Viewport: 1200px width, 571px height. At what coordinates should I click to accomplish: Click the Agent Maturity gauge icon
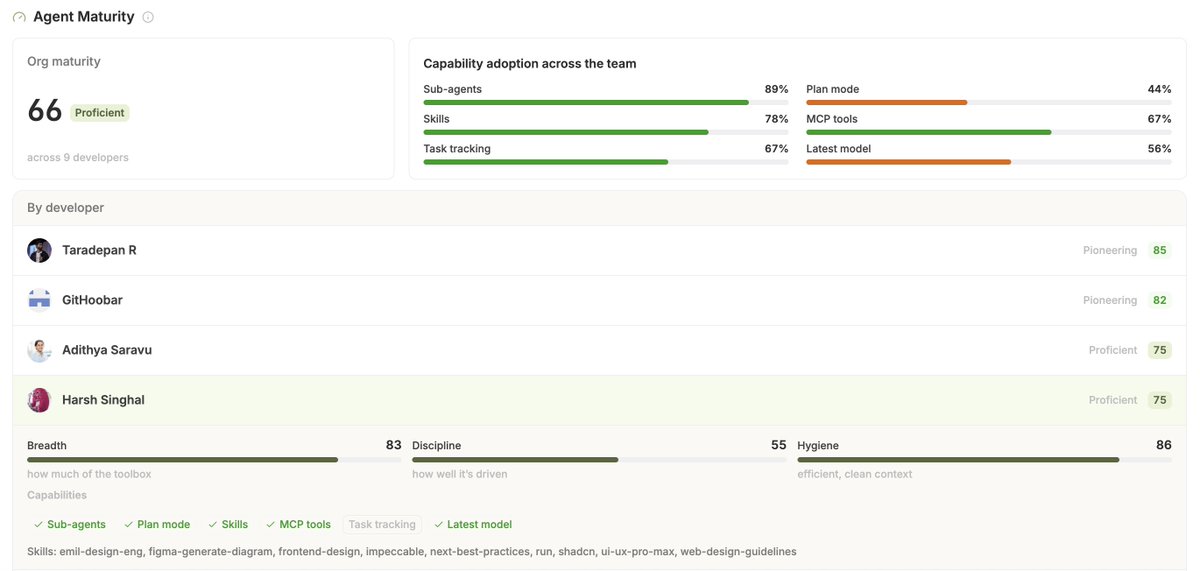pos(19,17)
